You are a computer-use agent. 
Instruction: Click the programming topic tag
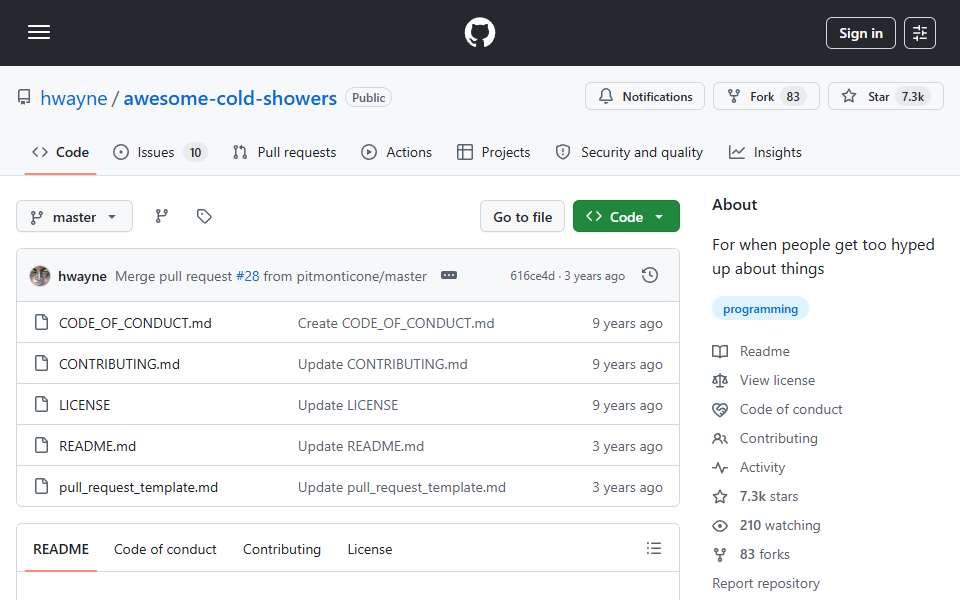coord(760,309)
